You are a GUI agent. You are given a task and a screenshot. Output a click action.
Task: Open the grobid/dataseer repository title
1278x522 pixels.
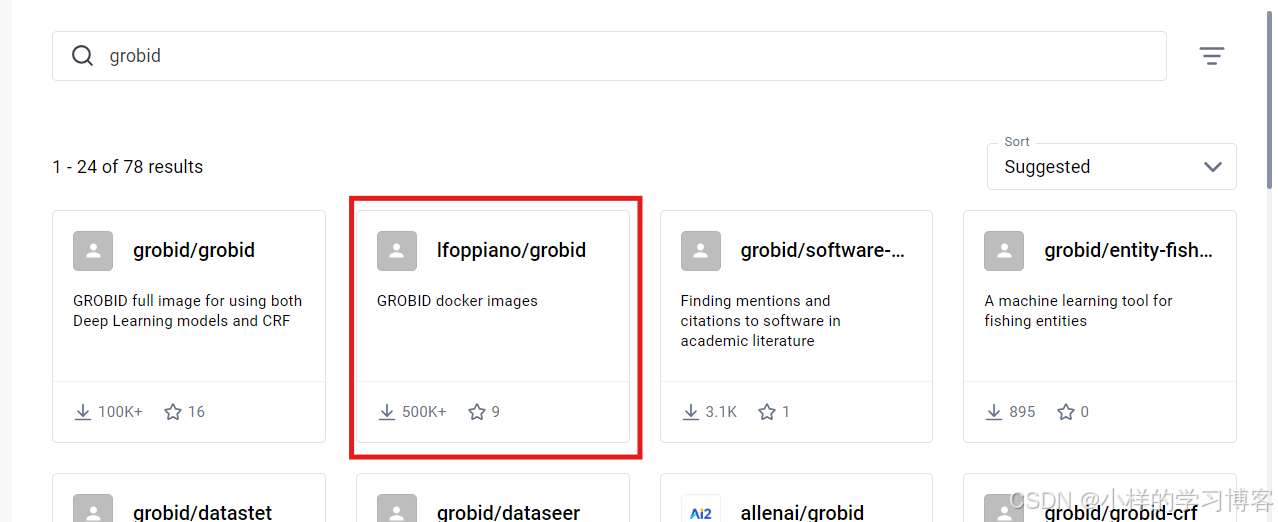[x=508, y=512]
